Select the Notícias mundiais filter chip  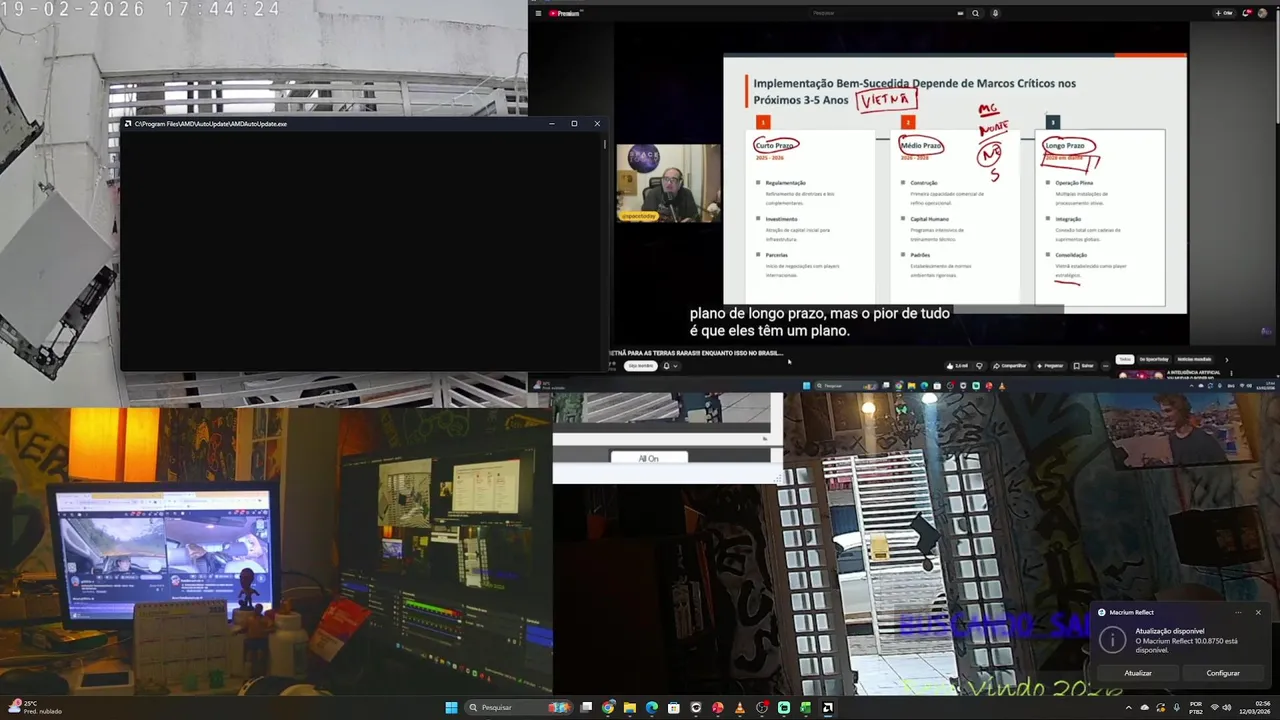coord(1194,359)
